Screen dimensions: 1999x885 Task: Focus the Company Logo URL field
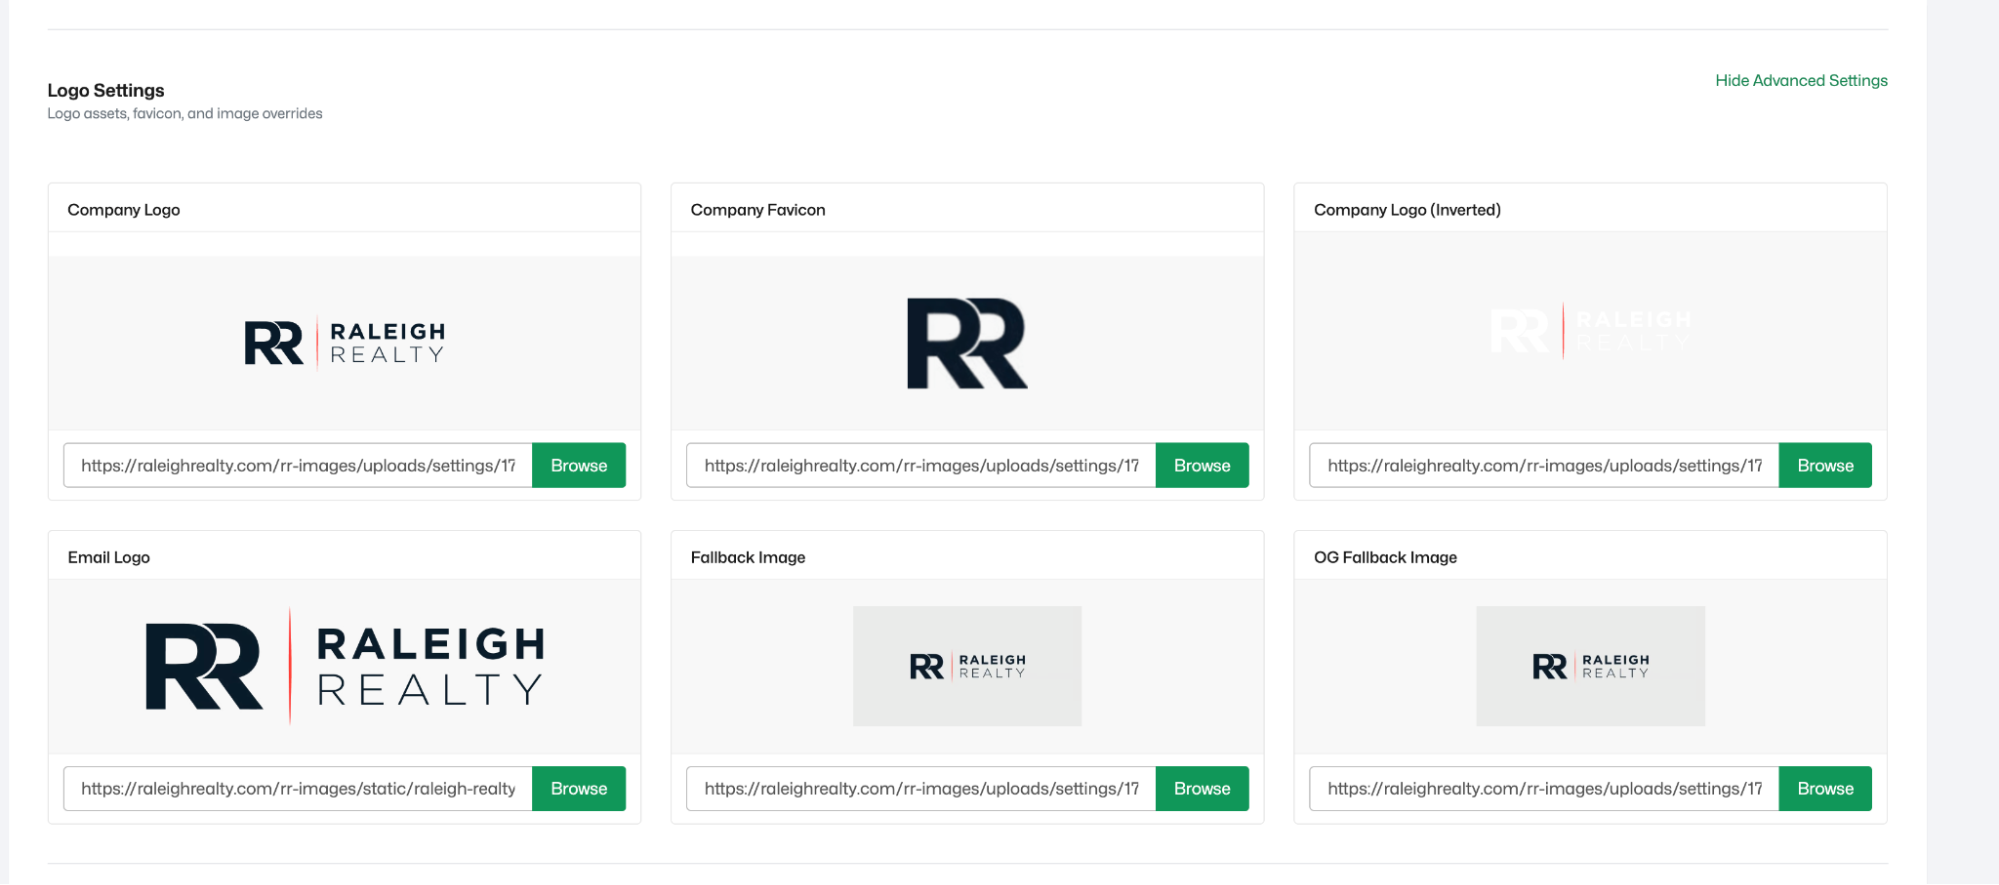coord(298,465)
